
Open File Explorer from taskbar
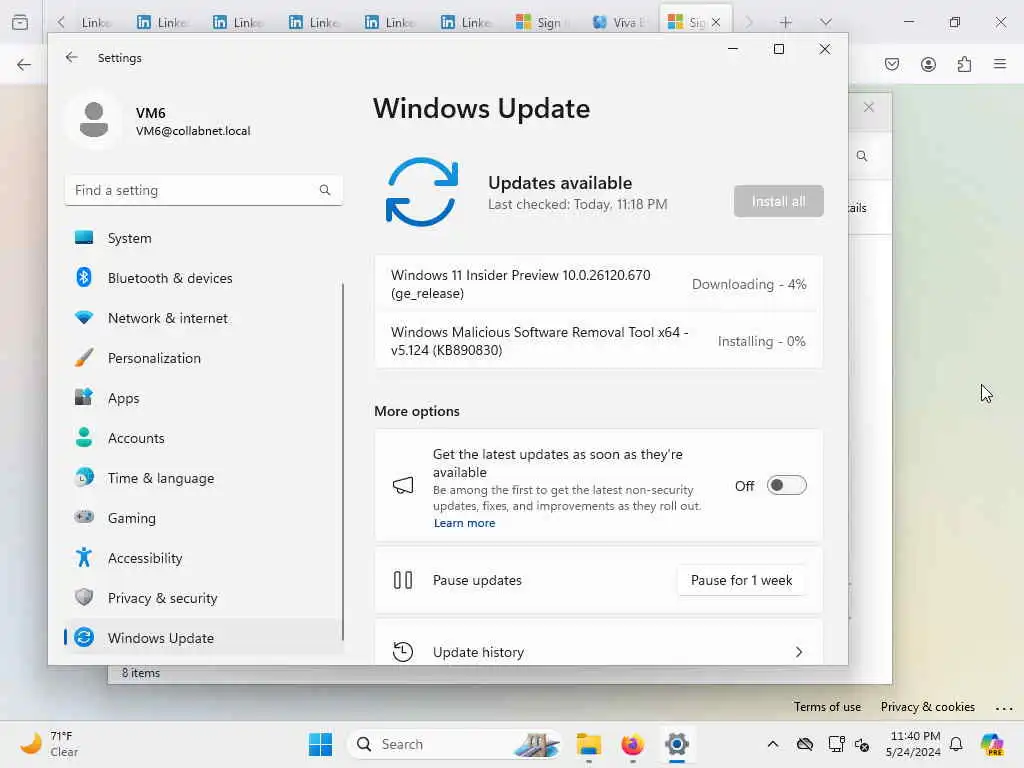click(x=588, y=744)
